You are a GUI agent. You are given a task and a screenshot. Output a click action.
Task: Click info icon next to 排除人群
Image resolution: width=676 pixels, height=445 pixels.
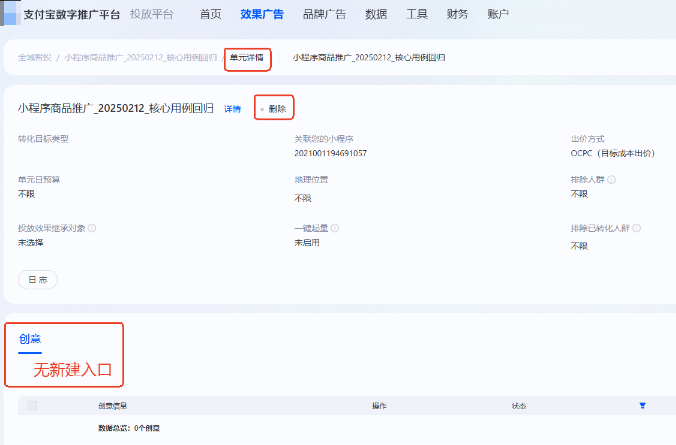(611, 180)
